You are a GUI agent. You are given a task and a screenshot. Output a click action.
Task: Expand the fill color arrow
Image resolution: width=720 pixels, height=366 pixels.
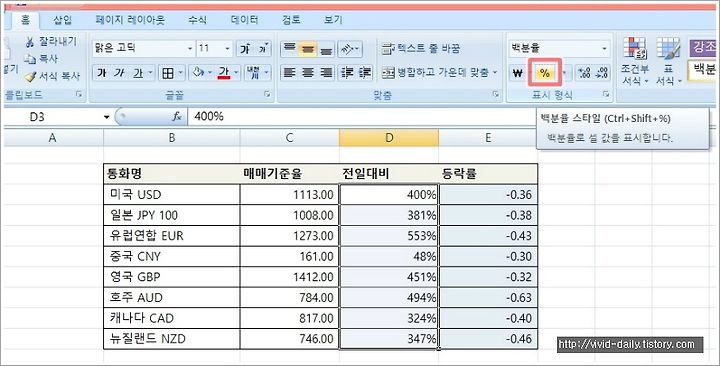[210, 73]
